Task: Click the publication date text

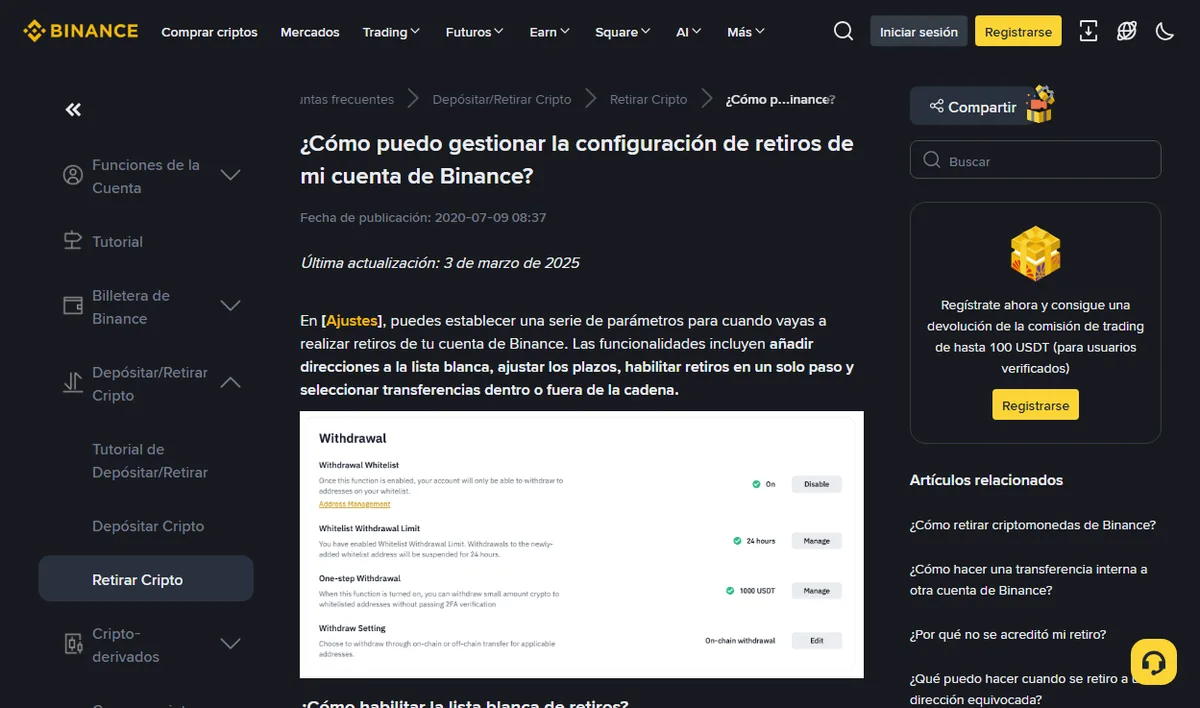Action: point(423,217)
